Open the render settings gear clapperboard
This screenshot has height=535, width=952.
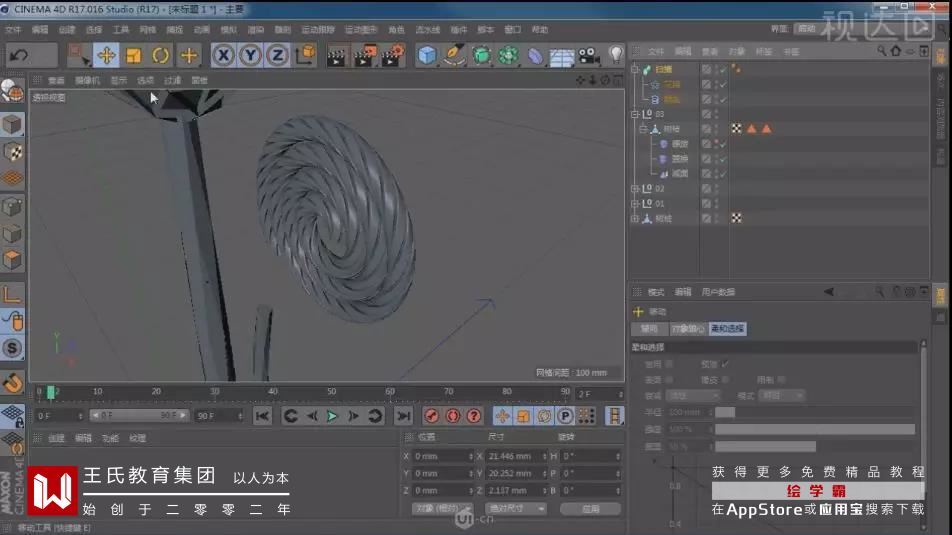(x=393, y=55)
